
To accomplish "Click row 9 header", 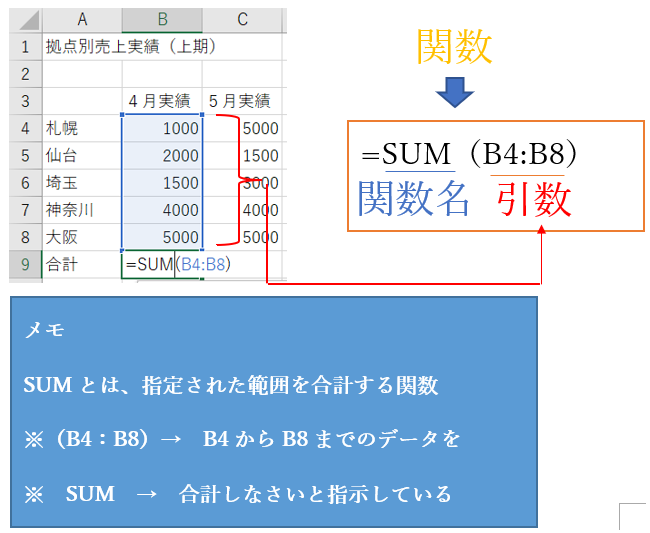I will tap(25, 265).
